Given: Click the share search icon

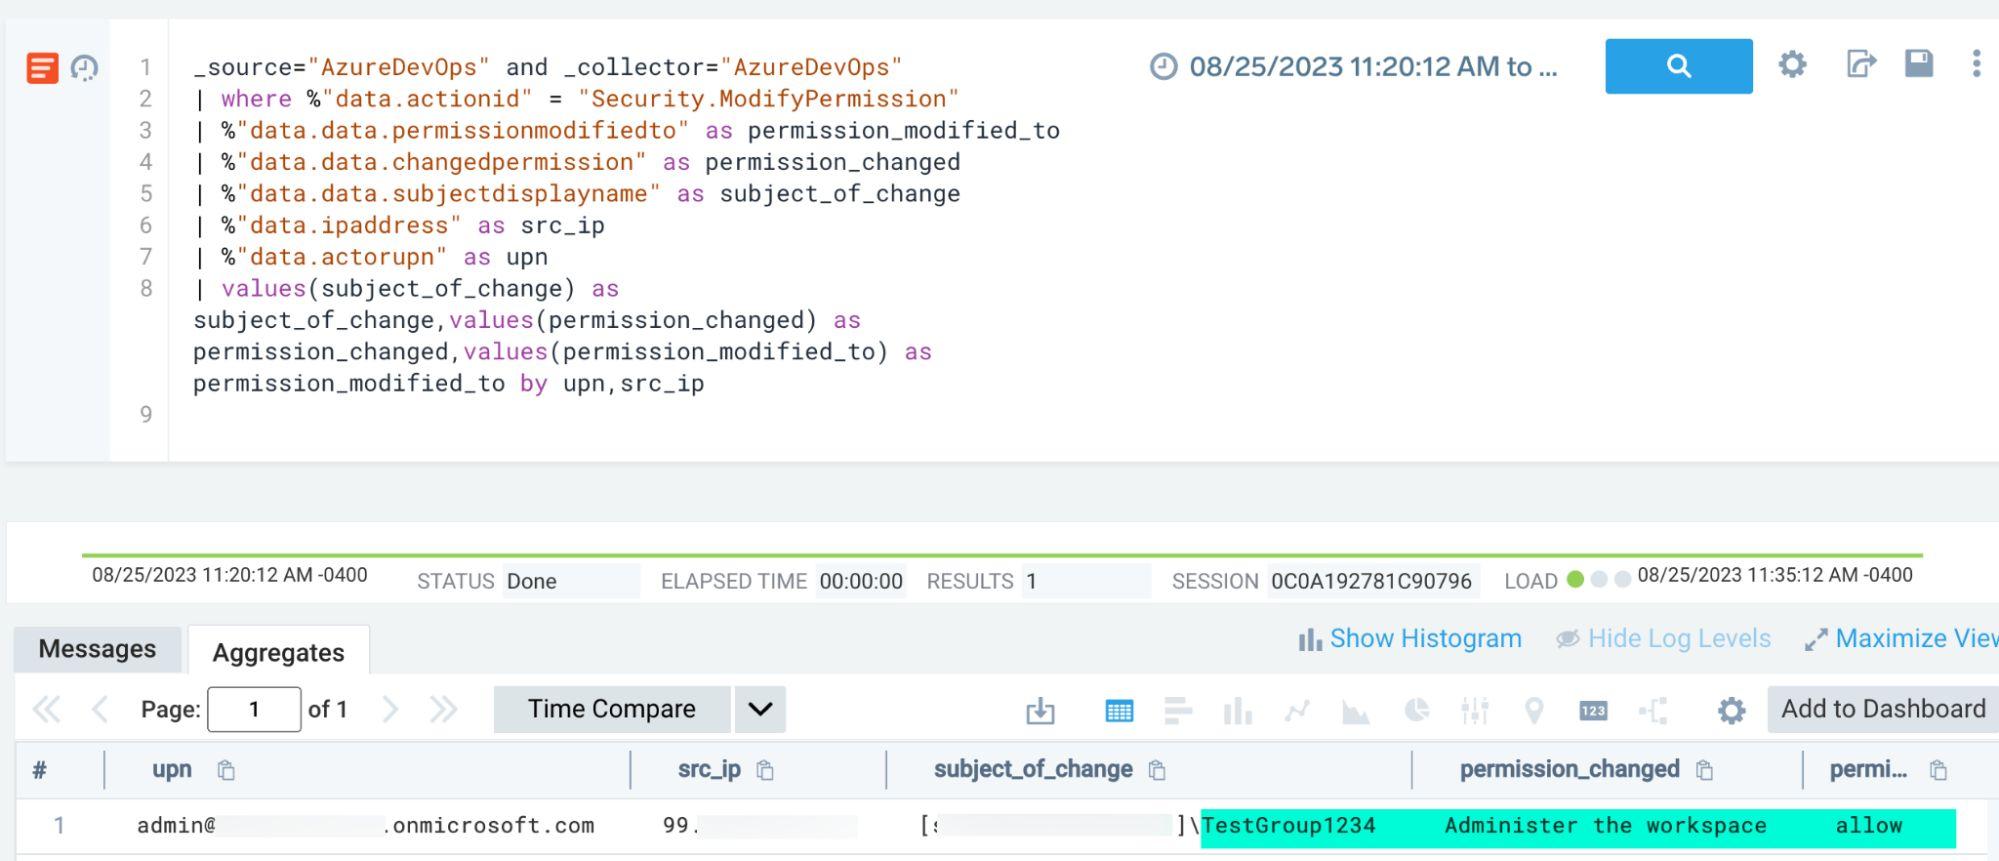Looking at the screenshot, I should [1859, 65].
